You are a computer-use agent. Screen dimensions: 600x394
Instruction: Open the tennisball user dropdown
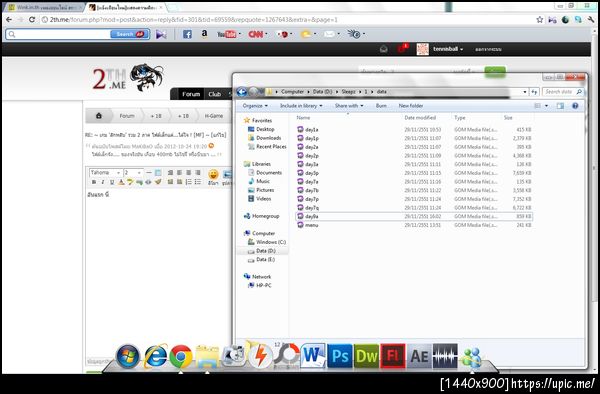pos(448,49)
